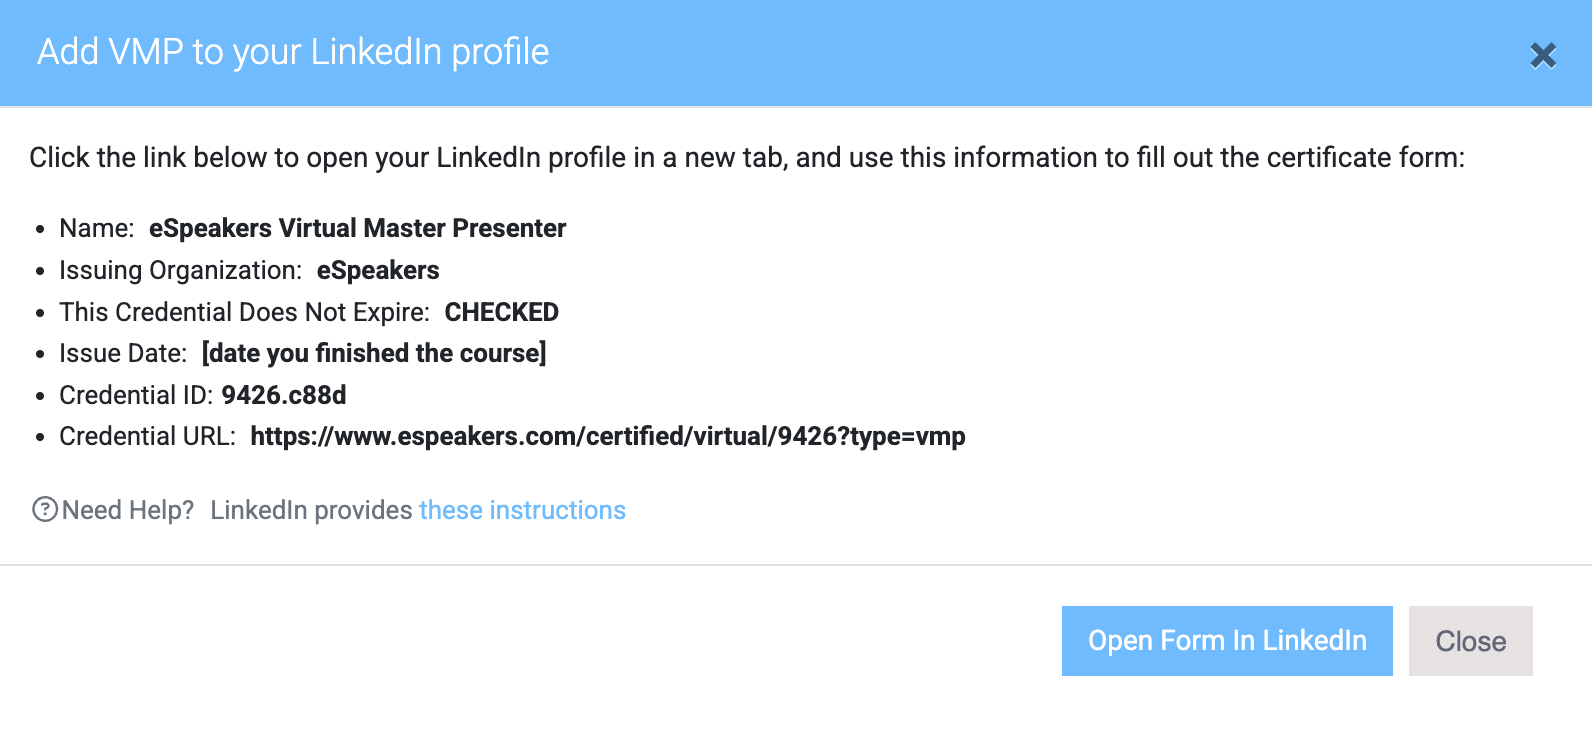Click the bold CHECKED text
Screen dimensions: 1592x746
coord(501,313)
